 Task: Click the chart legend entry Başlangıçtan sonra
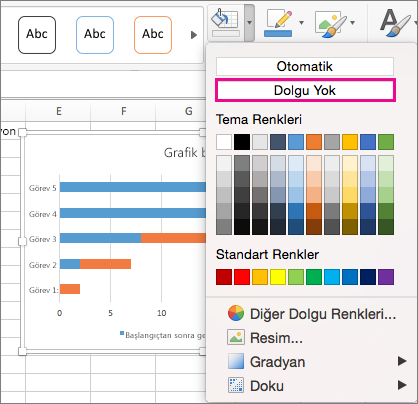point(162,335)
